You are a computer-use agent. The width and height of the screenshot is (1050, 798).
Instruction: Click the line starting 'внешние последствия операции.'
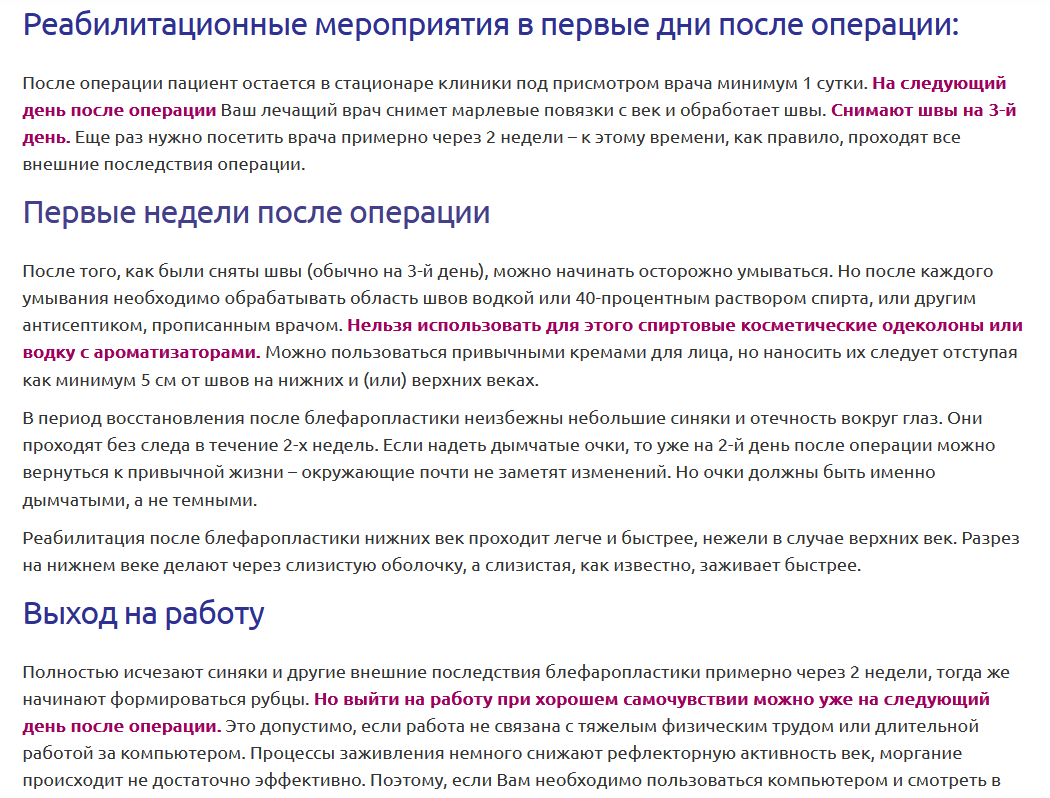(164, 165)
